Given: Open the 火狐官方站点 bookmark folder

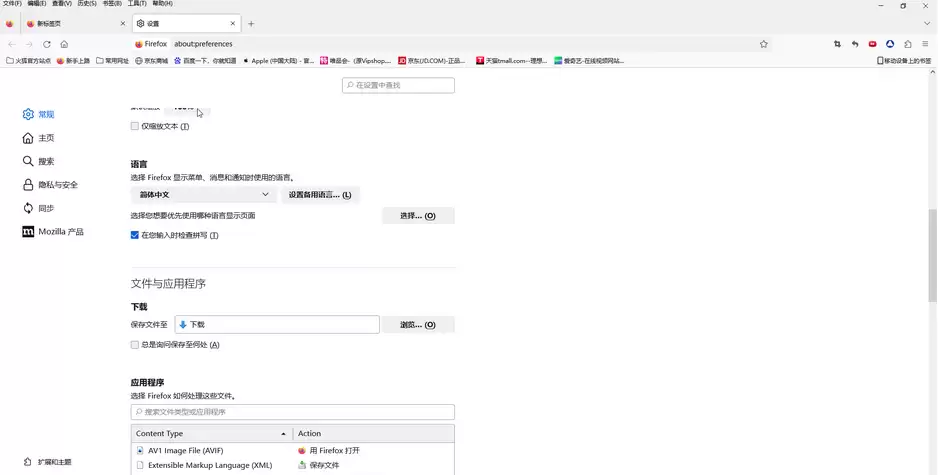Looking at the screenshot, I should pos(28,61).
